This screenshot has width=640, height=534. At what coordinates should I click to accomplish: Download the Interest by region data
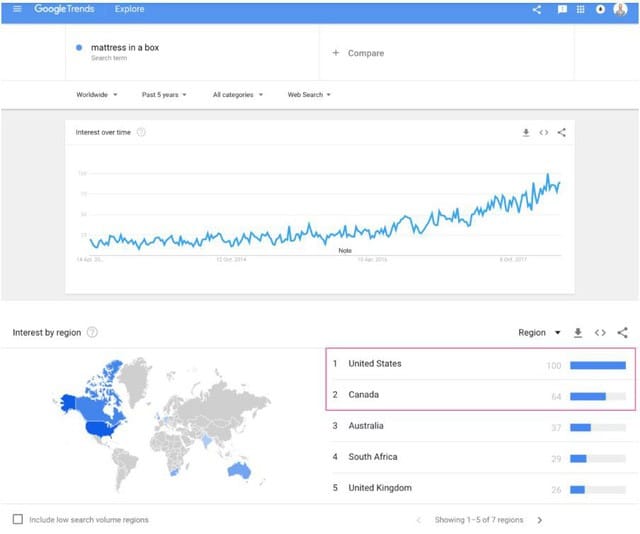tap(578, 333)
